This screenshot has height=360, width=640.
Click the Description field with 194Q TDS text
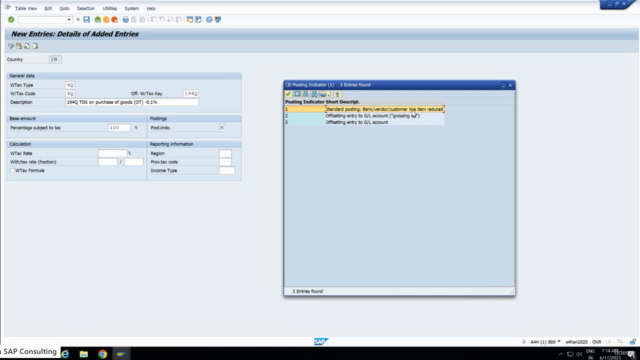coord(132,102)
